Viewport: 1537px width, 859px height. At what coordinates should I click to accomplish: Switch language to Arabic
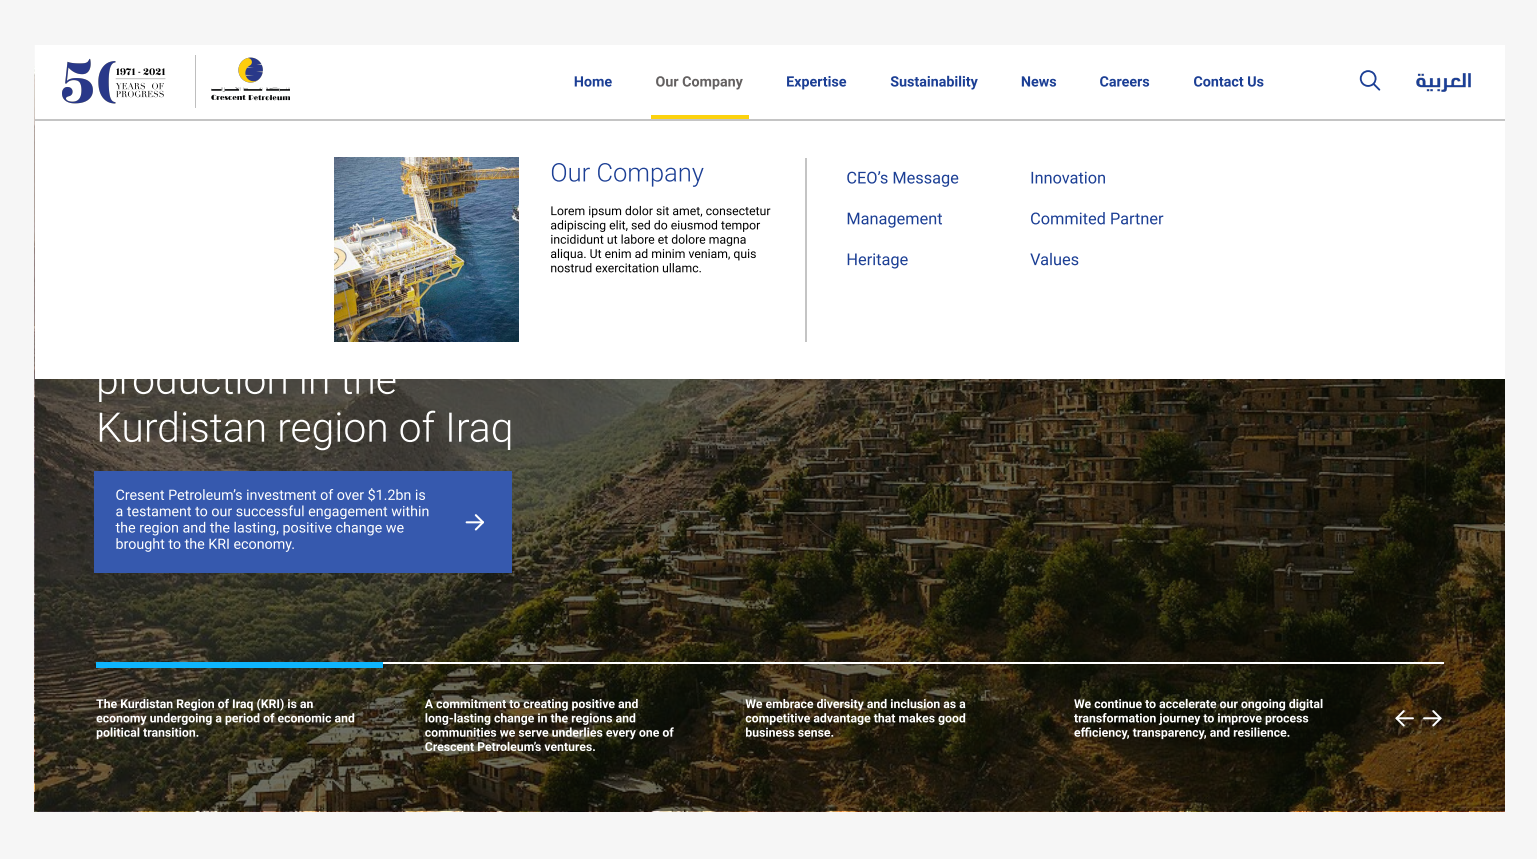(1443, 81)
